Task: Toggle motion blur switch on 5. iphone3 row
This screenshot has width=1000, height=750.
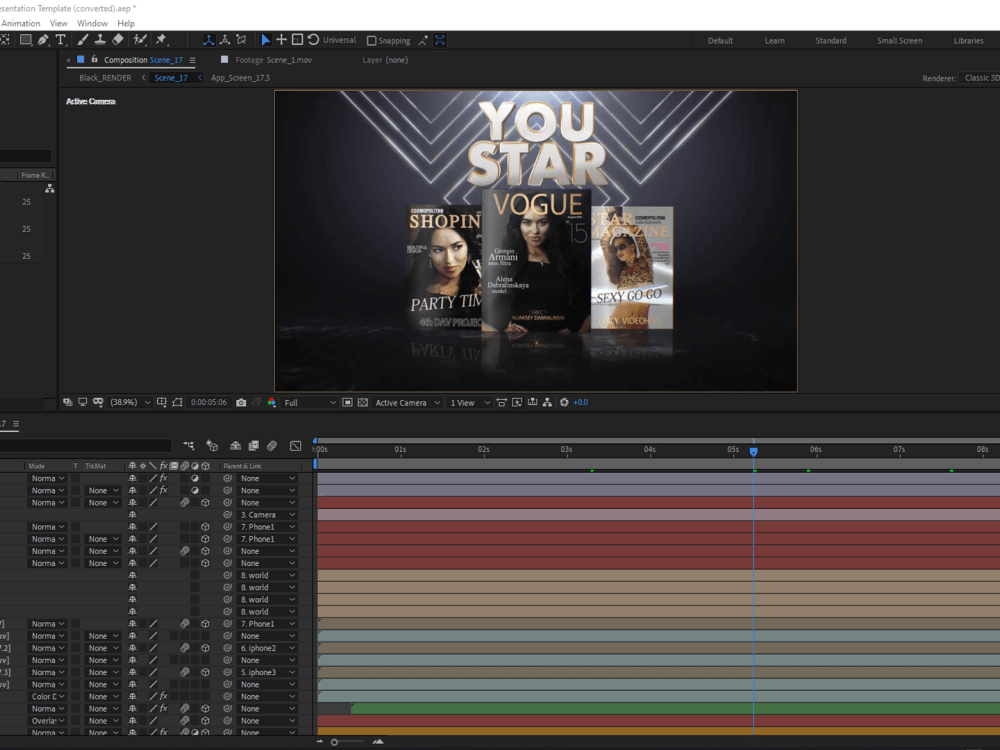Action: tap(184, 672)
